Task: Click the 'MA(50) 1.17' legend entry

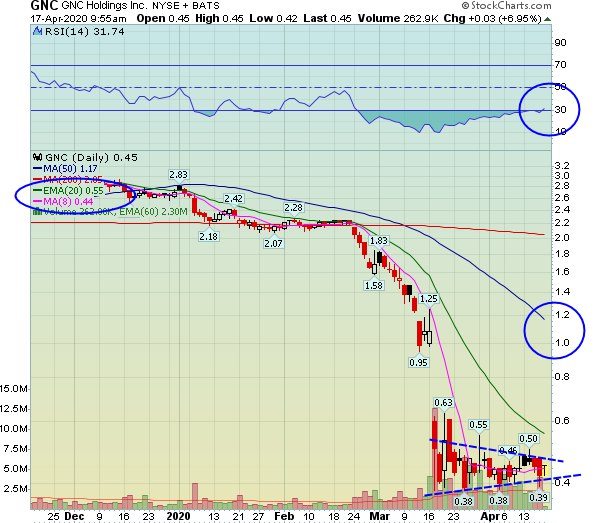Action: point(65,168)
